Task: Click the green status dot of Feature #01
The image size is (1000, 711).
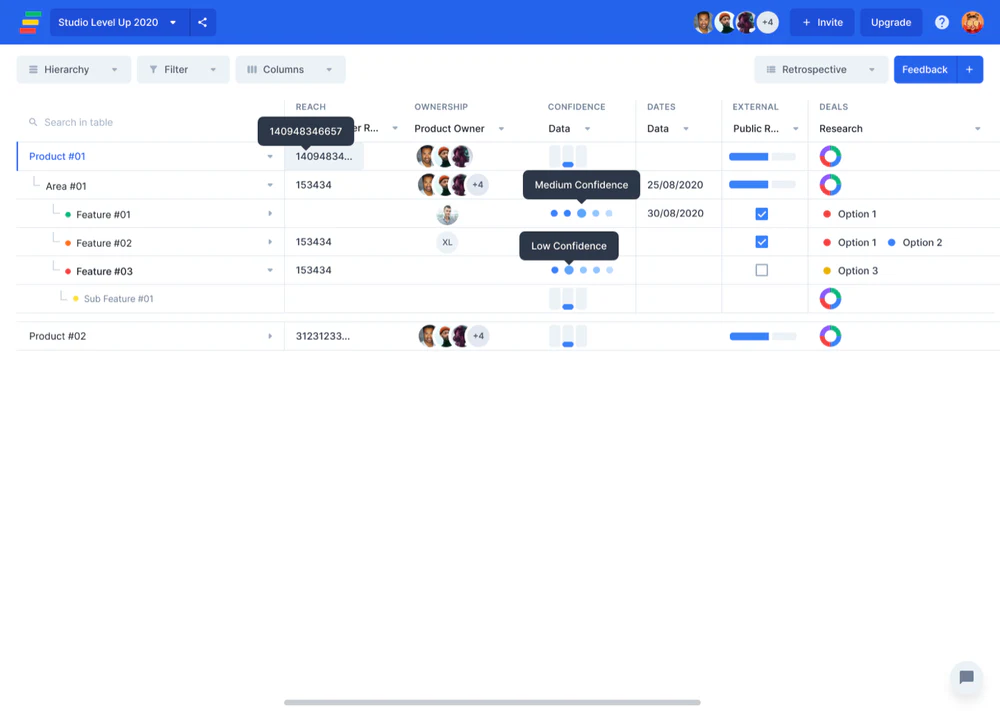Action: point(68,215)
